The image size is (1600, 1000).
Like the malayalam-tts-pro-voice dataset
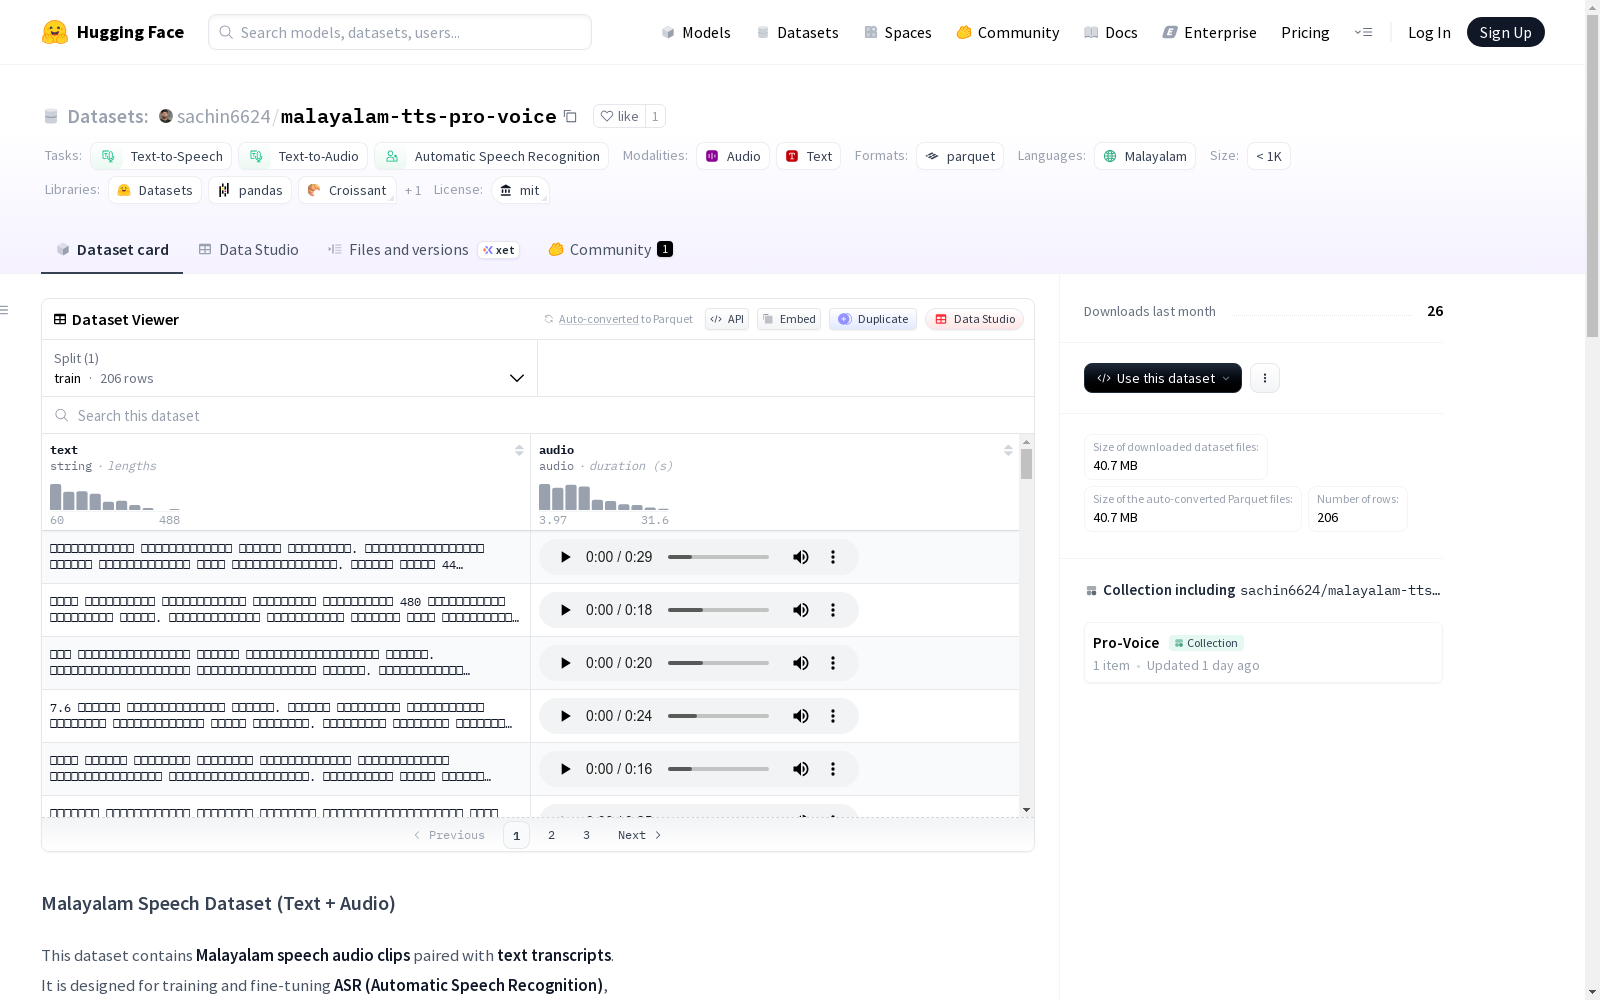(619, 116)
